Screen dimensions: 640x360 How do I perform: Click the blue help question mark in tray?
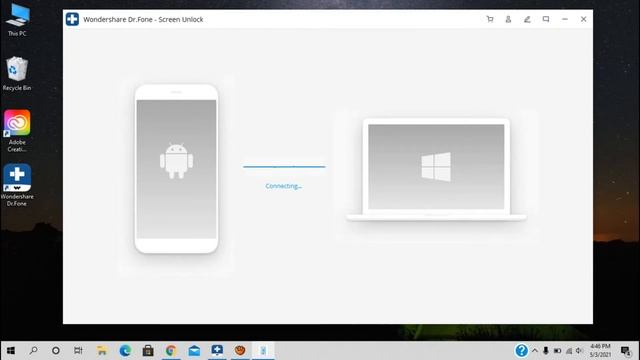(521, 351)
